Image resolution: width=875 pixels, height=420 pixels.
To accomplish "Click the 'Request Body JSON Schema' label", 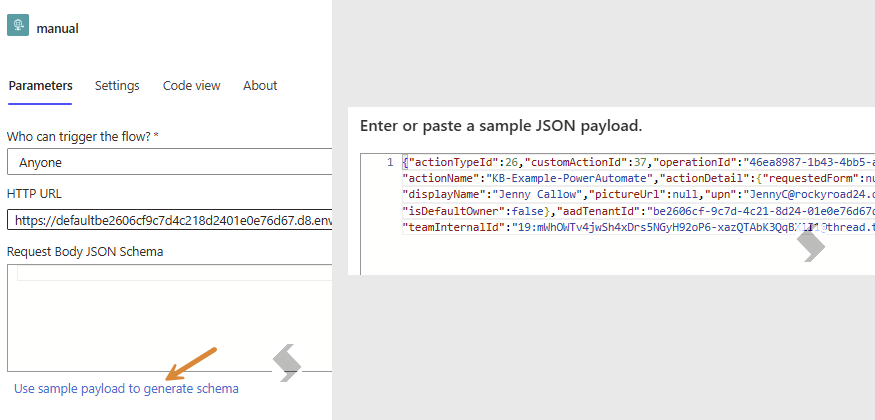I will click(85, 252).
